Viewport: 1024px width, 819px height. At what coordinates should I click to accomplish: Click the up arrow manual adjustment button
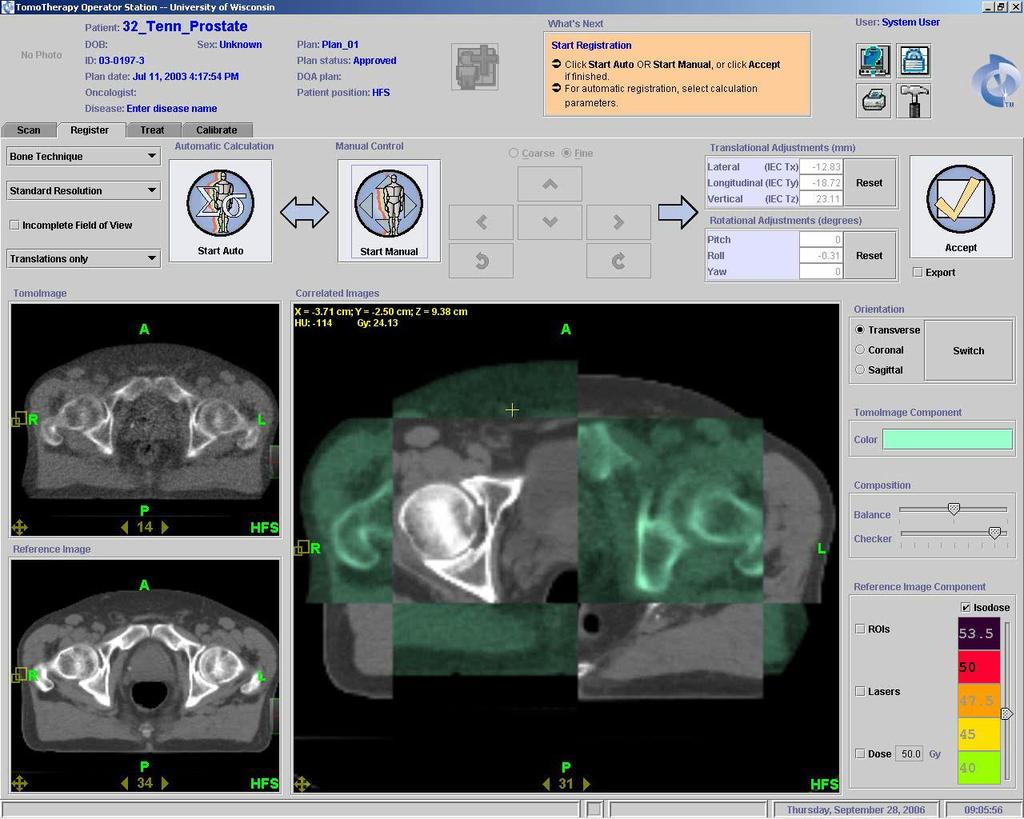(x=549, y=184)
